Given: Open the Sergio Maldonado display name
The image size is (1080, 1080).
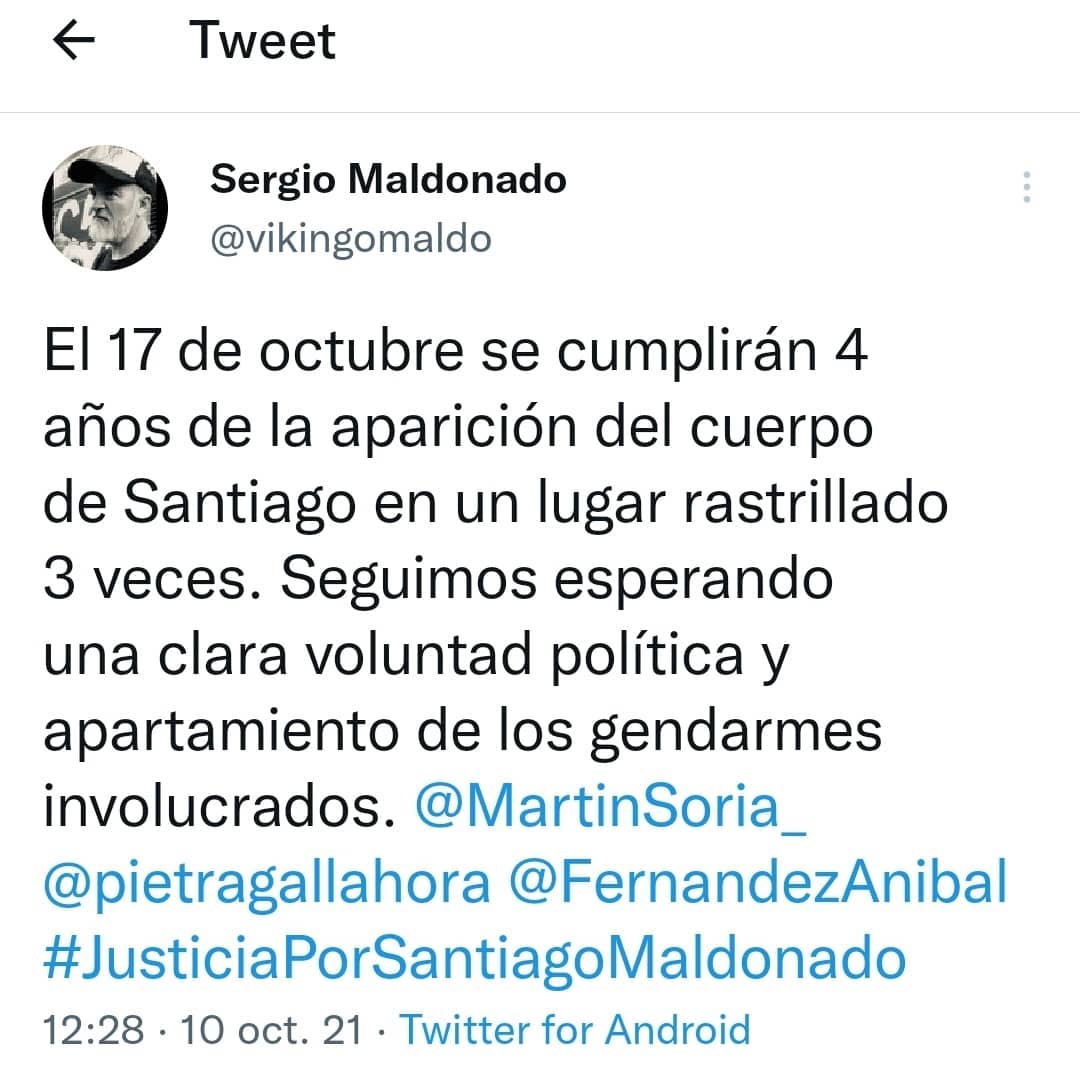Looking at the screenshot, I should [388, 180].
